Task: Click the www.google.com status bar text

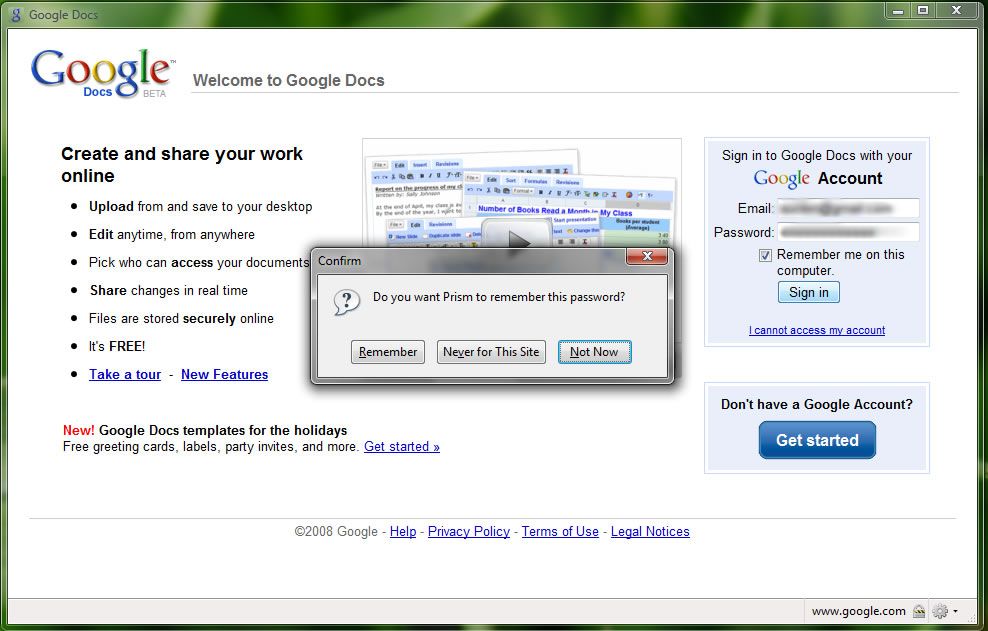Action: click(x=858, y=611)
